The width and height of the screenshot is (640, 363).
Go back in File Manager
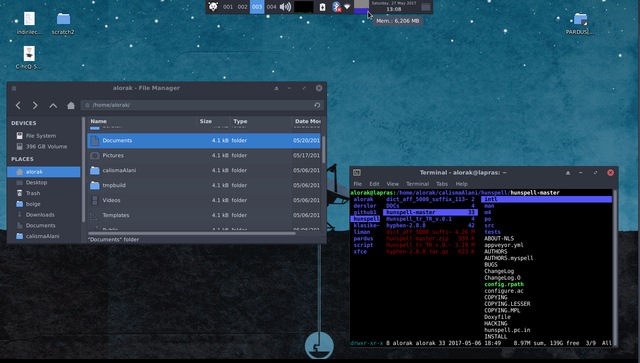coord(18,105)
